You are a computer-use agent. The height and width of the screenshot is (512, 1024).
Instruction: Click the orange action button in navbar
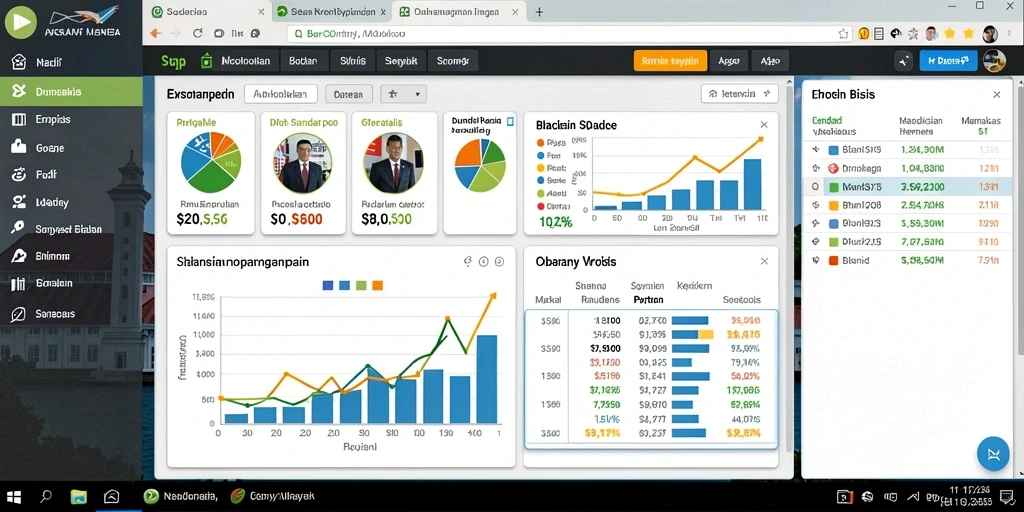coord(670,61)
